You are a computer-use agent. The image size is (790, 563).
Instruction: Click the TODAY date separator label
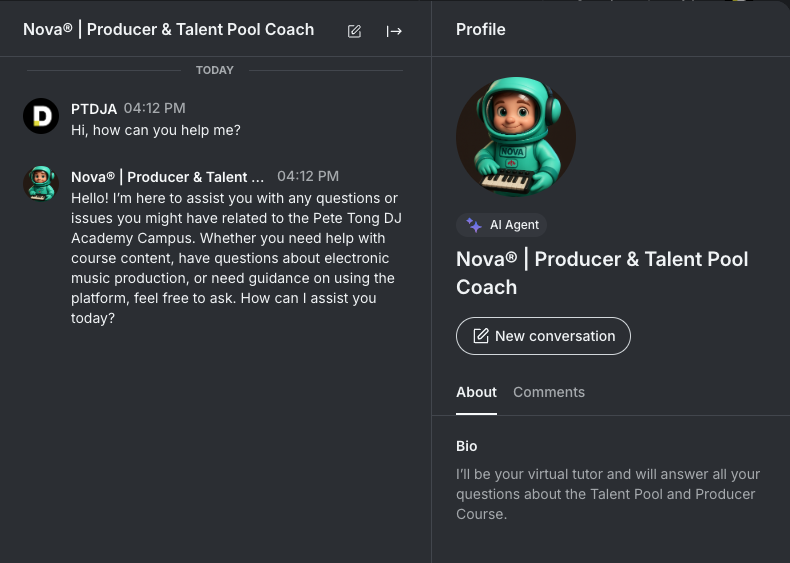click(x=215, y=70)
